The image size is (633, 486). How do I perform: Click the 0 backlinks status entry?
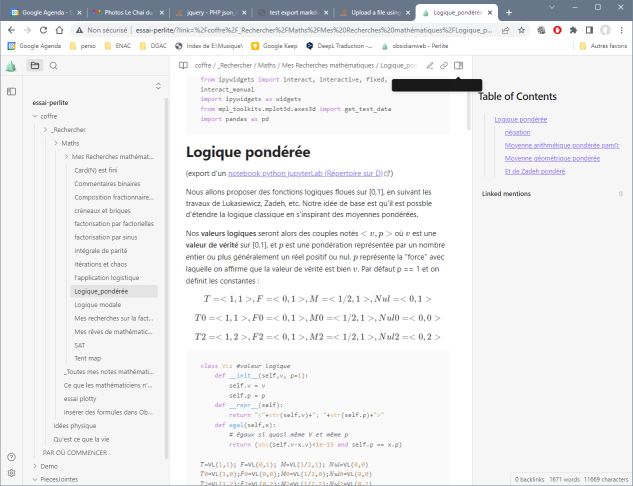pyautogui.click(x=529, y=480)
